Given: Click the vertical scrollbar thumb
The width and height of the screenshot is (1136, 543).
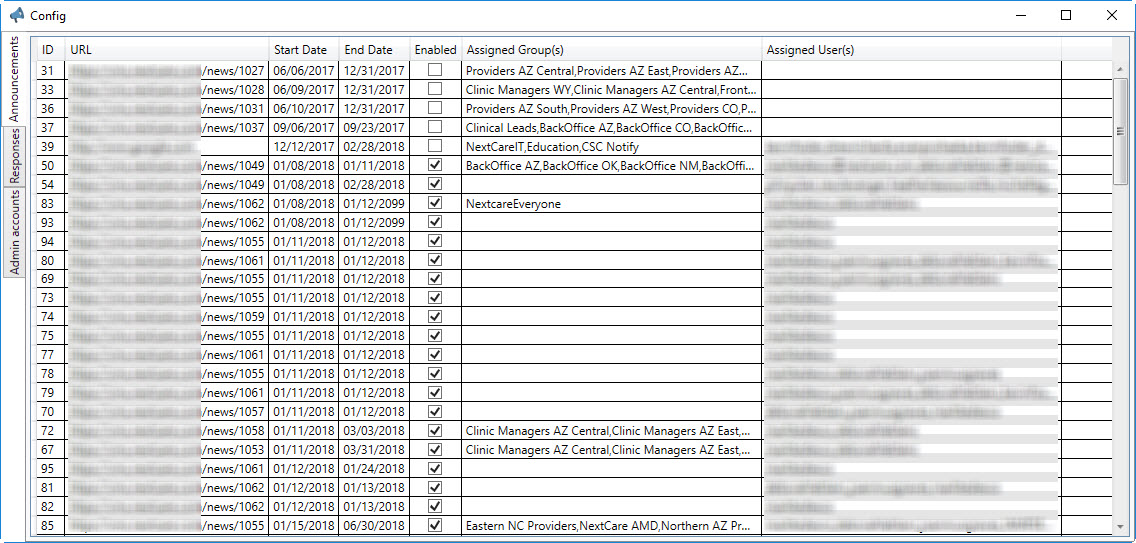Looking at the screenshot, I should click(1121, 130).
